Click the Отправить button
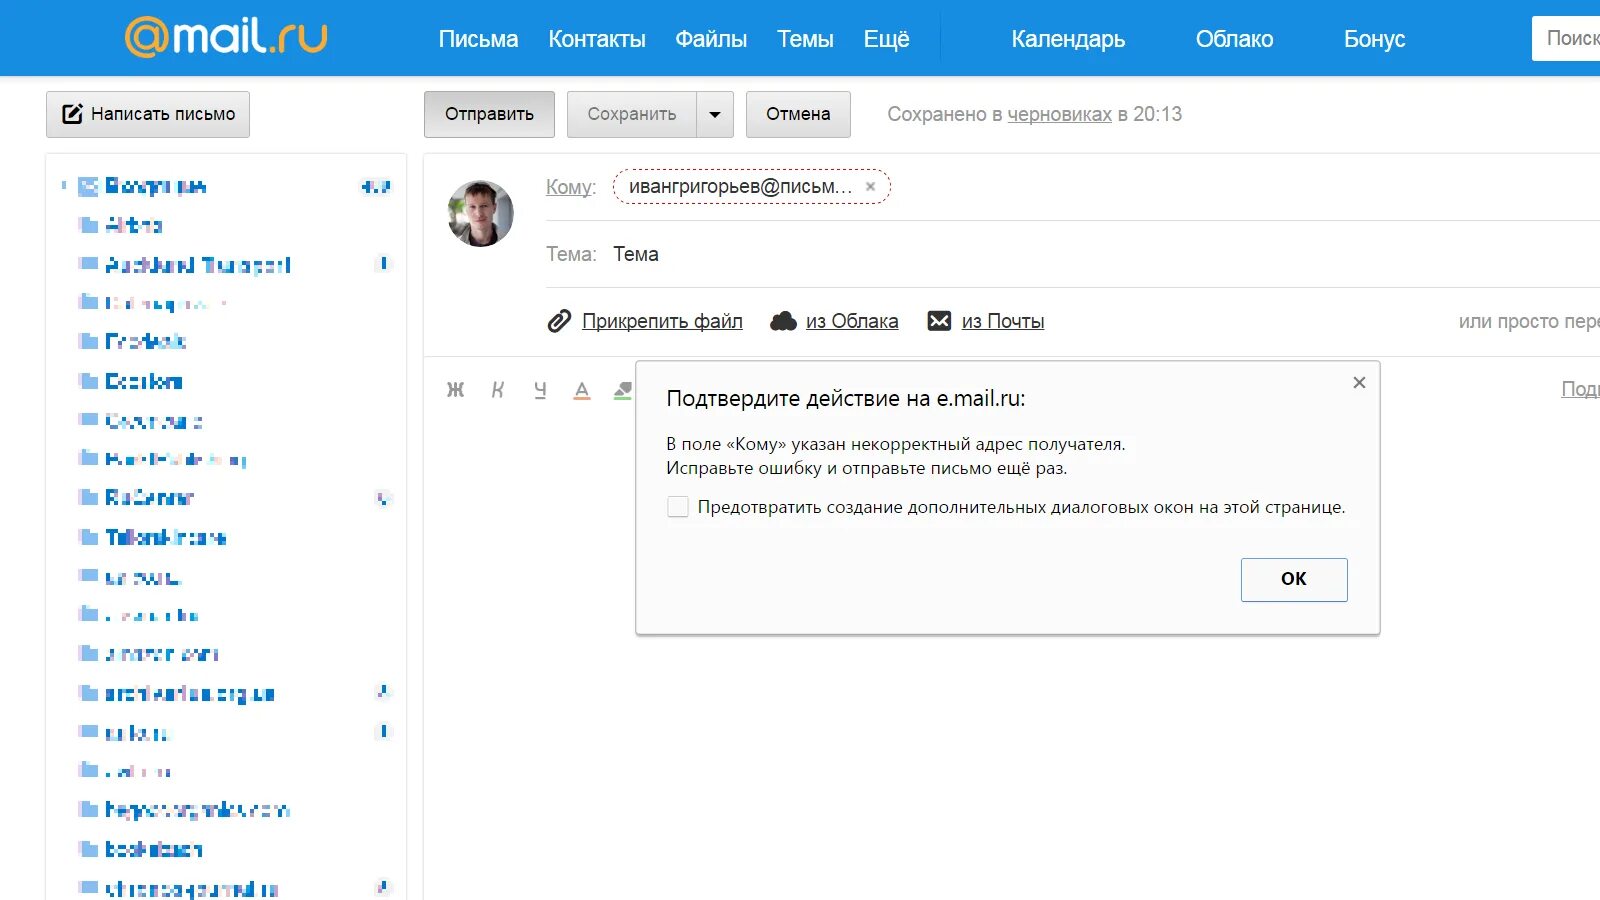 point(489,114)
